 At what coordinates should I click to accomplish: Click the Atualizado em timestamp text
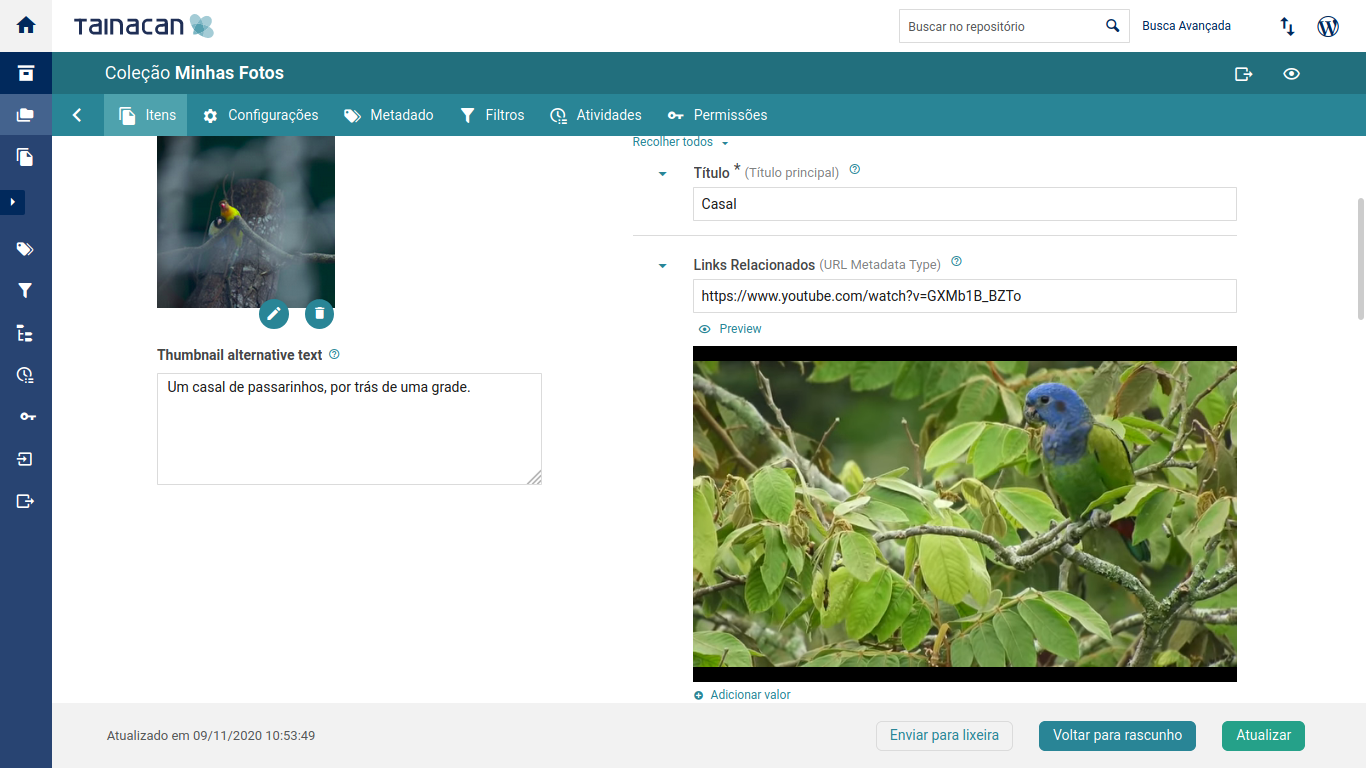[x=211, y=736]
